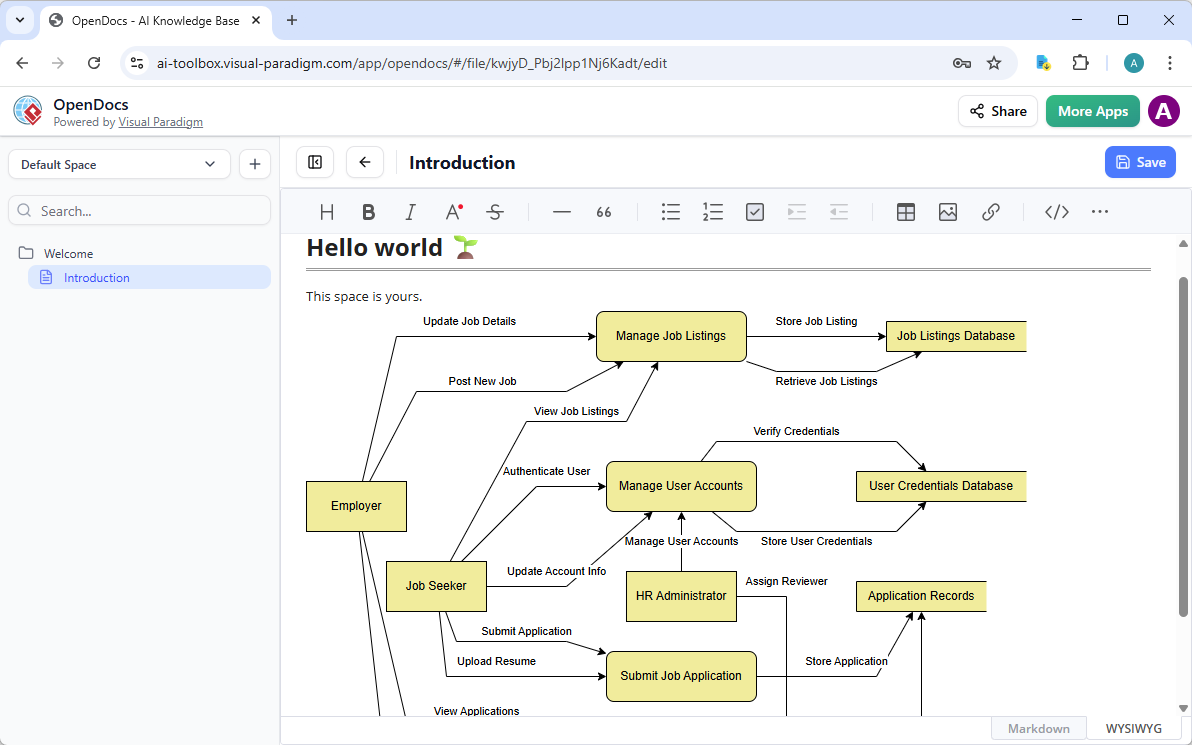Open the more toolbar options menu
The height and width of the screenshot is (745, 1192).
(x=1100, y=211)
